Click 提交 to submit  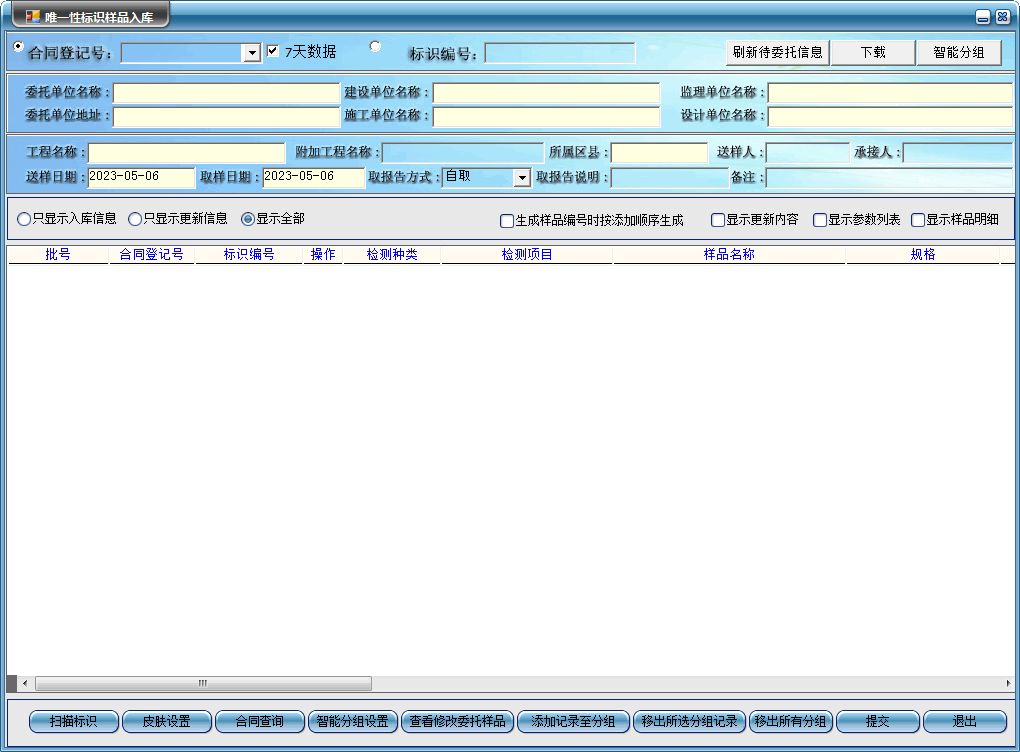point(877,721)
